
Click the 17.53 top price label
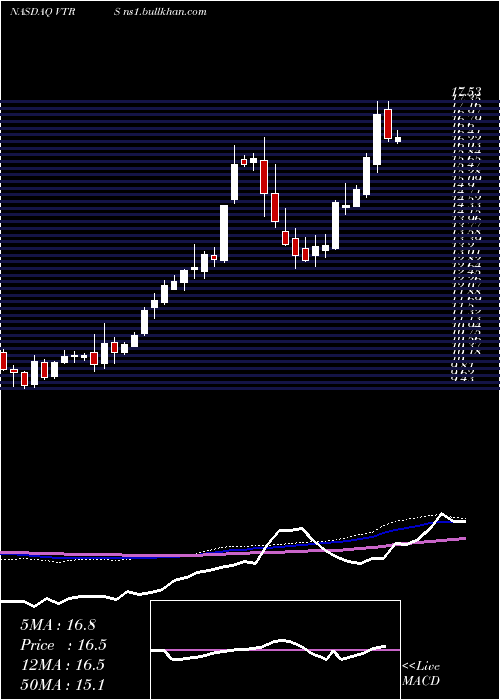tap(466, 92)
